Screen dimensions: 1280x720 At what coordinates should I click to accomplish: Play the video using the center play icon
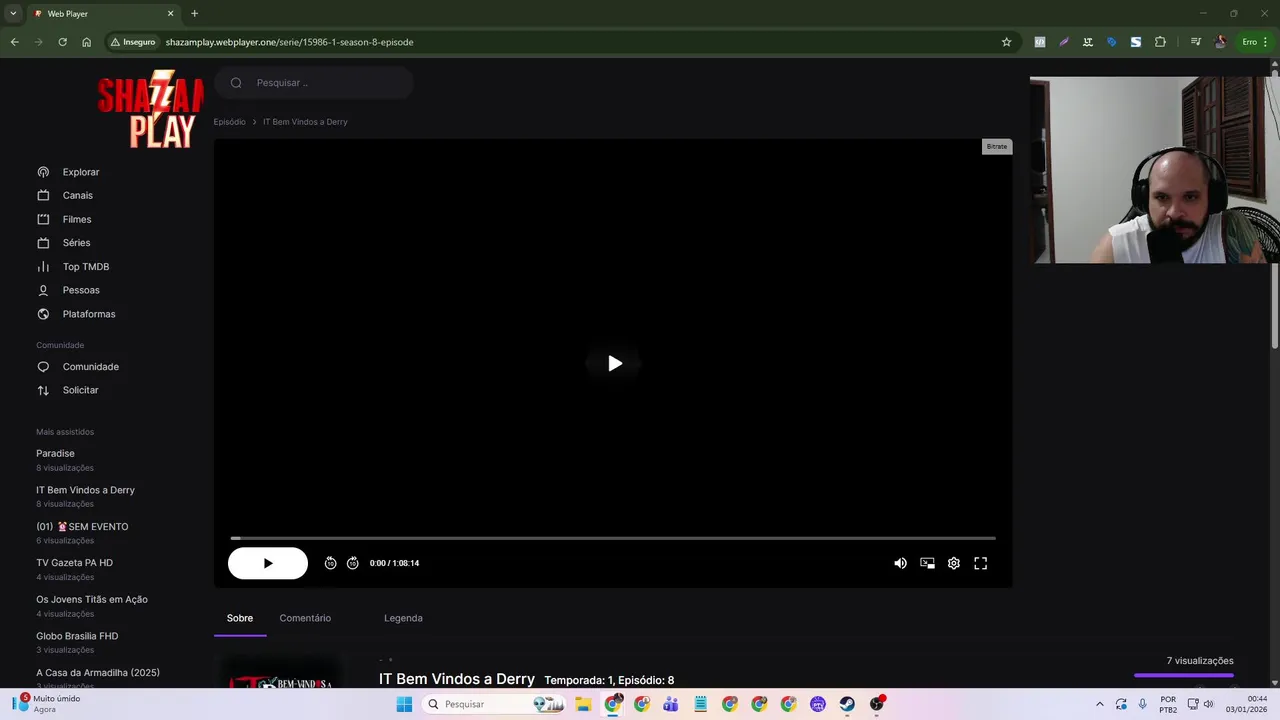[x=614, y=363]
